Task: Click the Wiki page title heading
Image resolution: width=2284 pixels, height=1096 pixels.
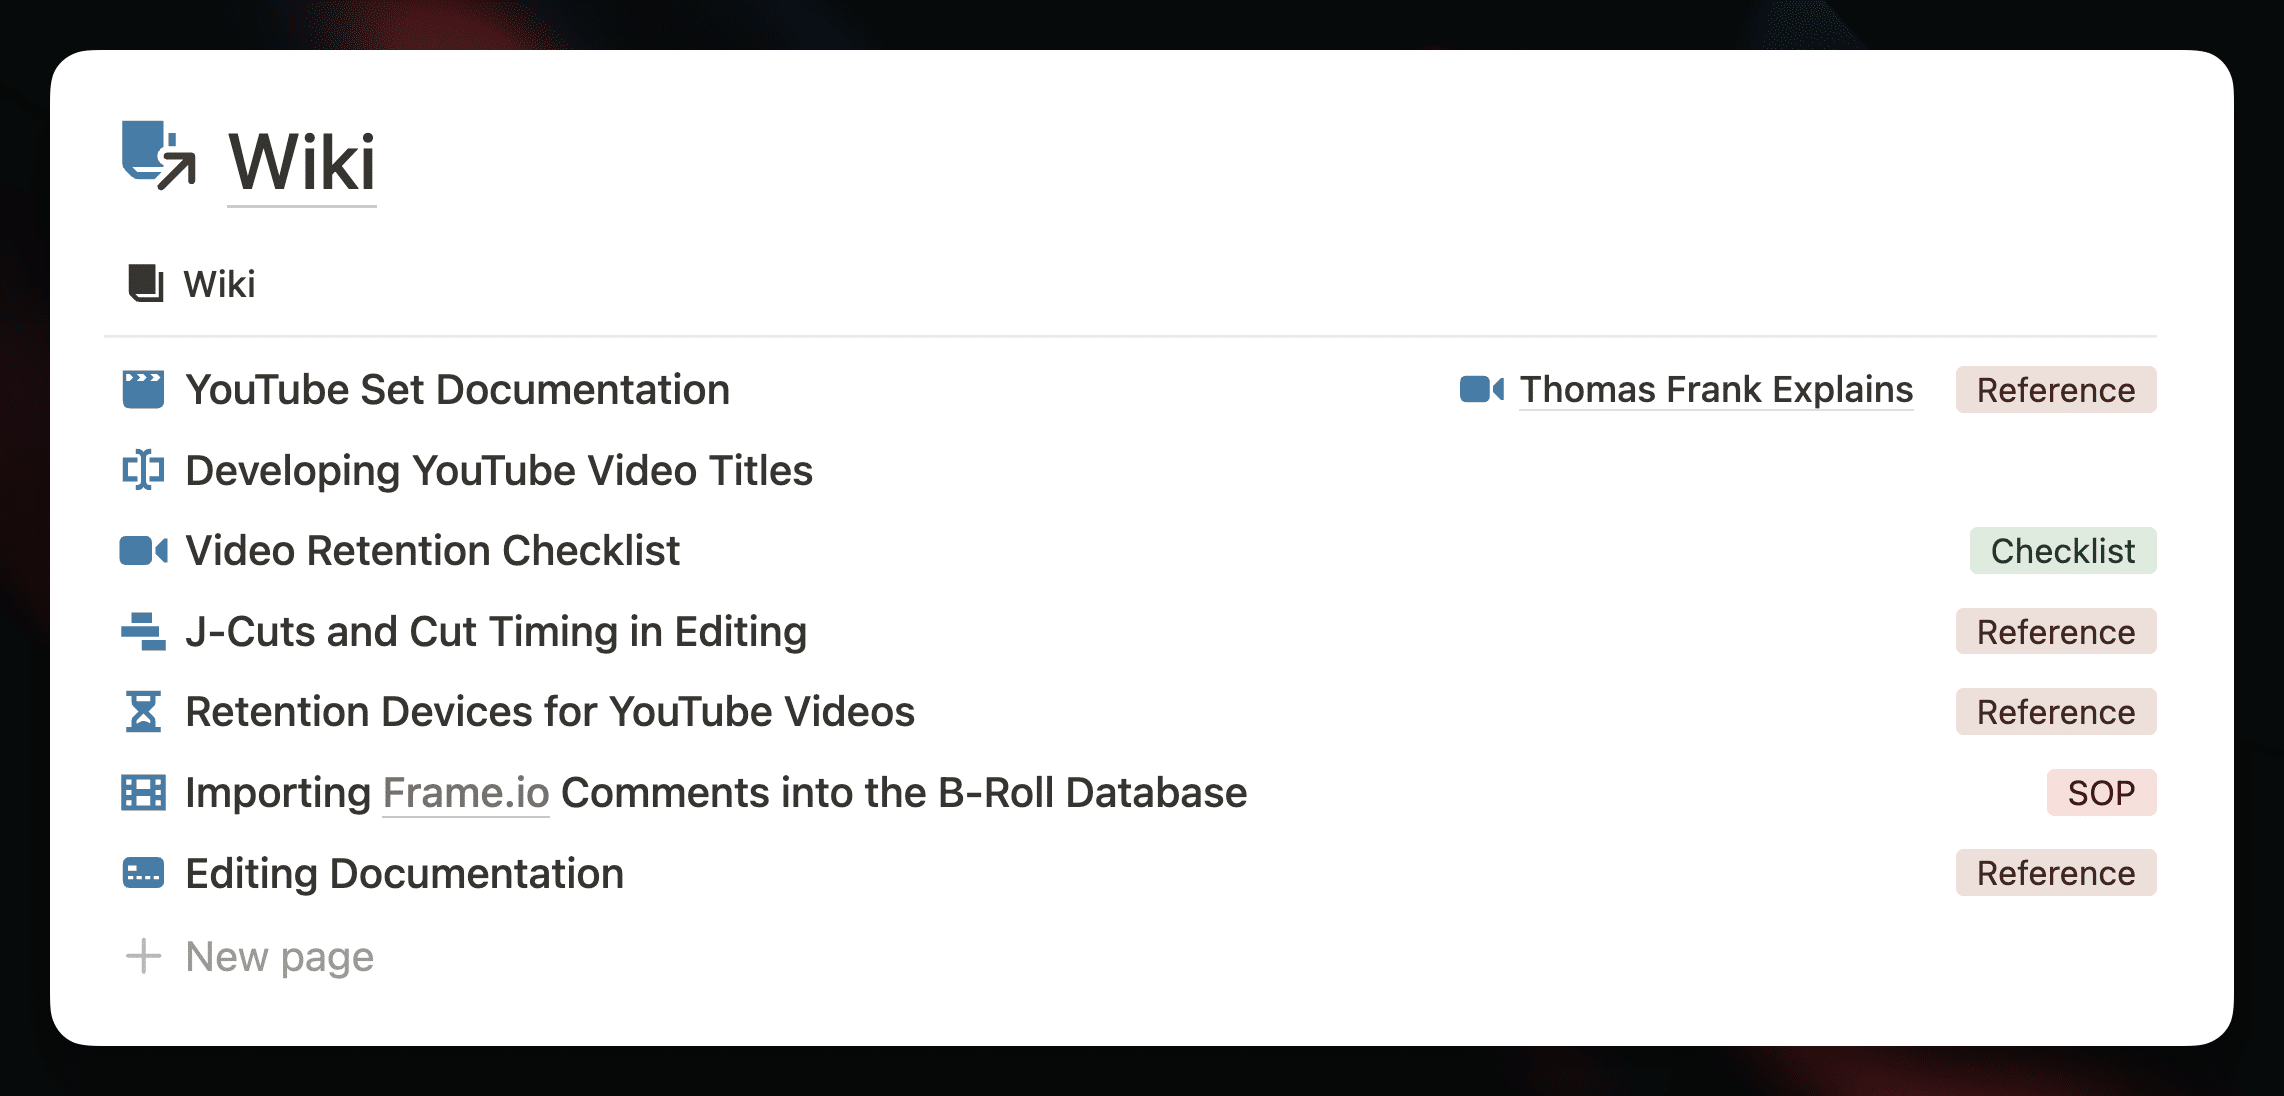Action: tap(302, 162)
